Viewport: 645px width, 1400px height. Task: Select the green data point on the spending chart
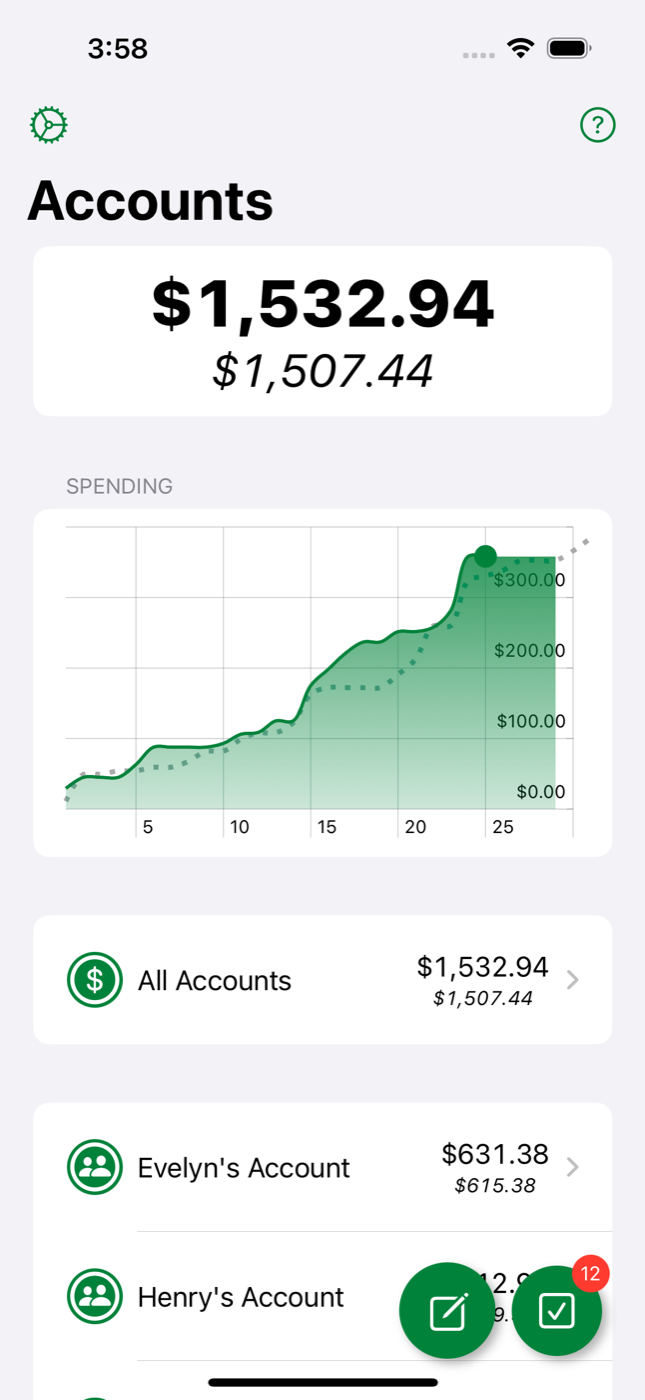click(x=486, y=556)
